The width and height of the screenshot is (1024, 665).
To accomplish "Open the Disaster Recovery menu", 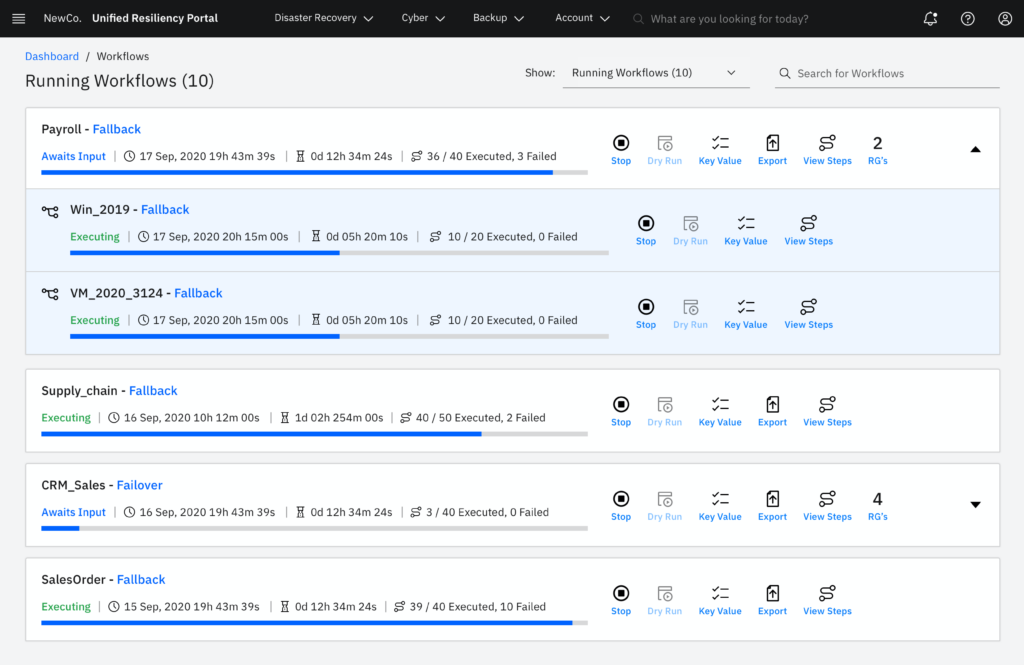I will (323, 19).
